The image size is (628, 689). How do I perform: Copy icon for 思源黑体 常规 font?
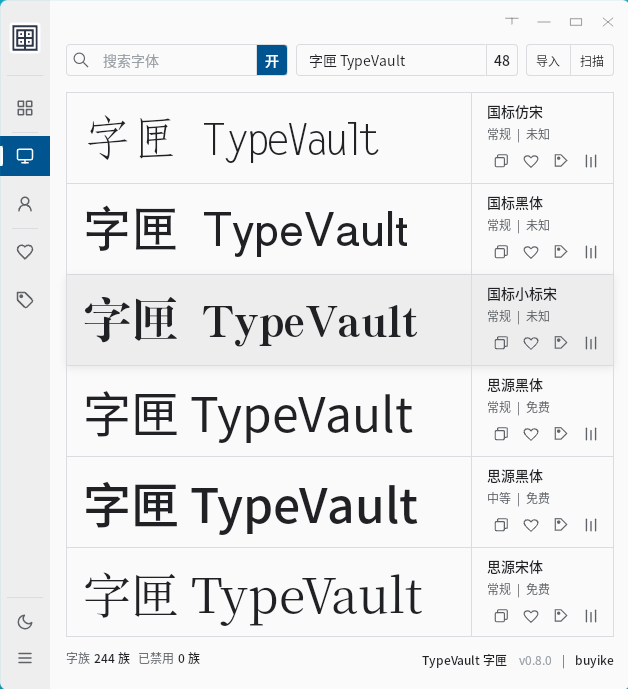(x=501, y=434)
